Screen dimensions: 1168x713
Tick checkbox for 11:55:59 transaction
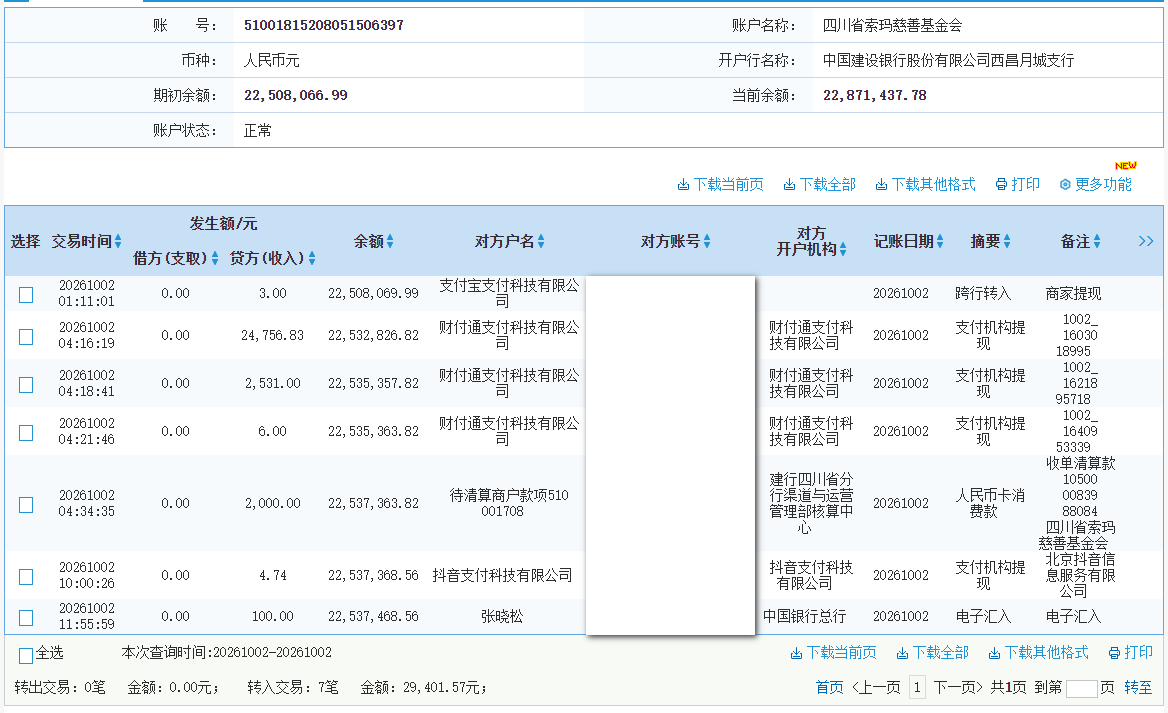[26, 618]
